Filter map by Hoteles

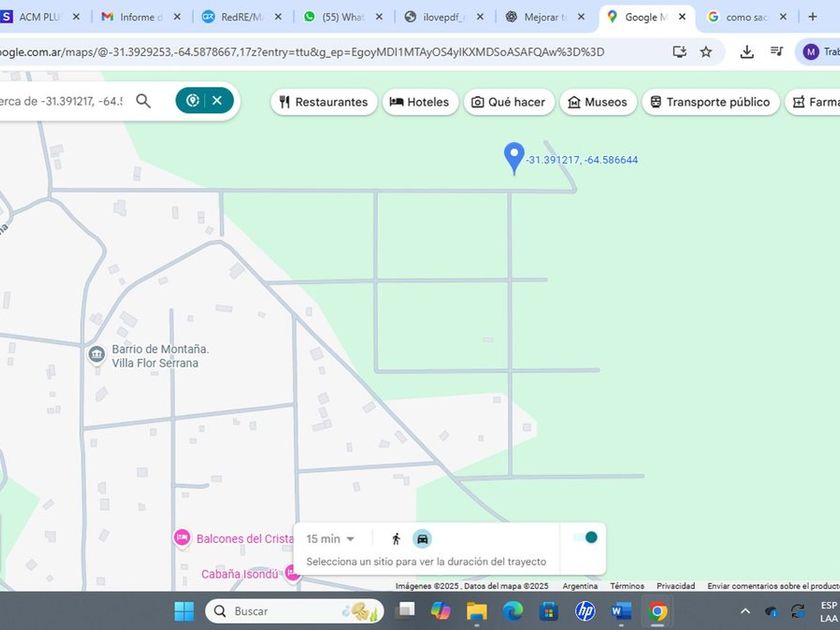(x=419, y=102)
